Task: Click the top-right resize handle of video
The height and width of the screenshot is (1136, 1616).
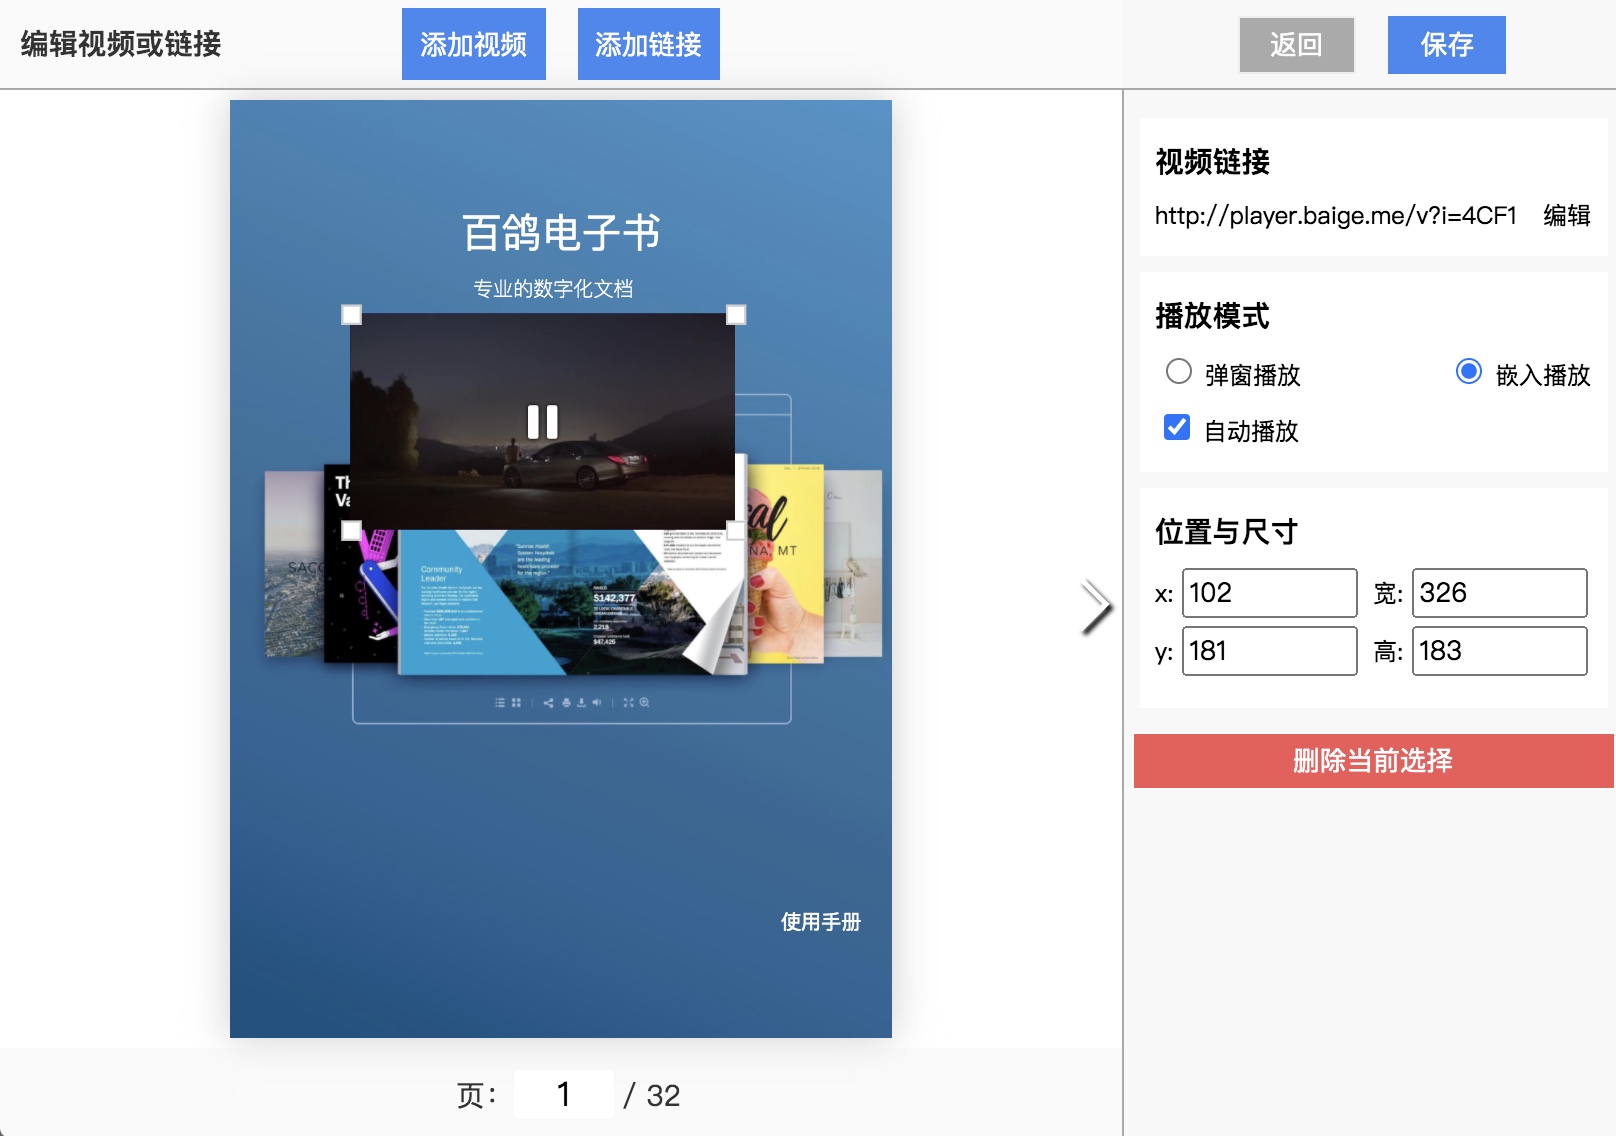Action: click(735, 315)
